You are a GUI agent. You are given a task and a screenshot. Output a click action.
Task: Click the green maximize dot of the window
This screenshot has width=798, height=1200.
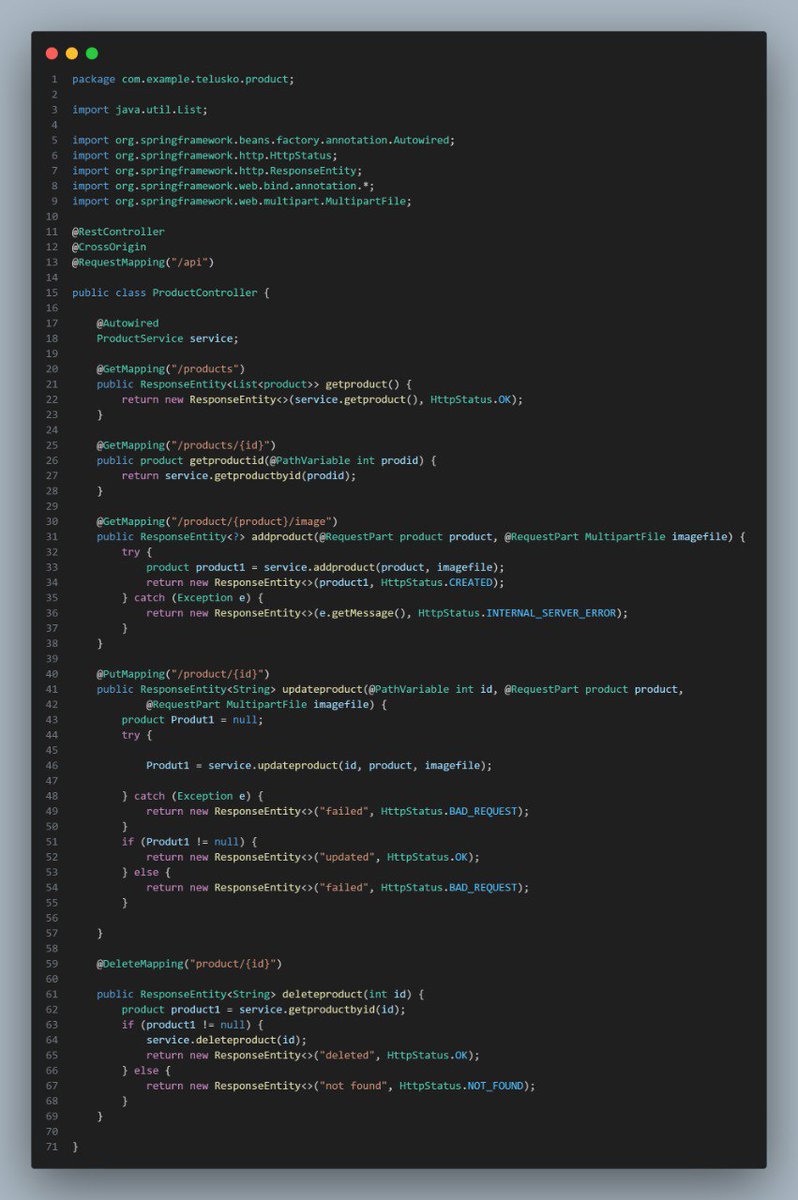click(92, 53)
